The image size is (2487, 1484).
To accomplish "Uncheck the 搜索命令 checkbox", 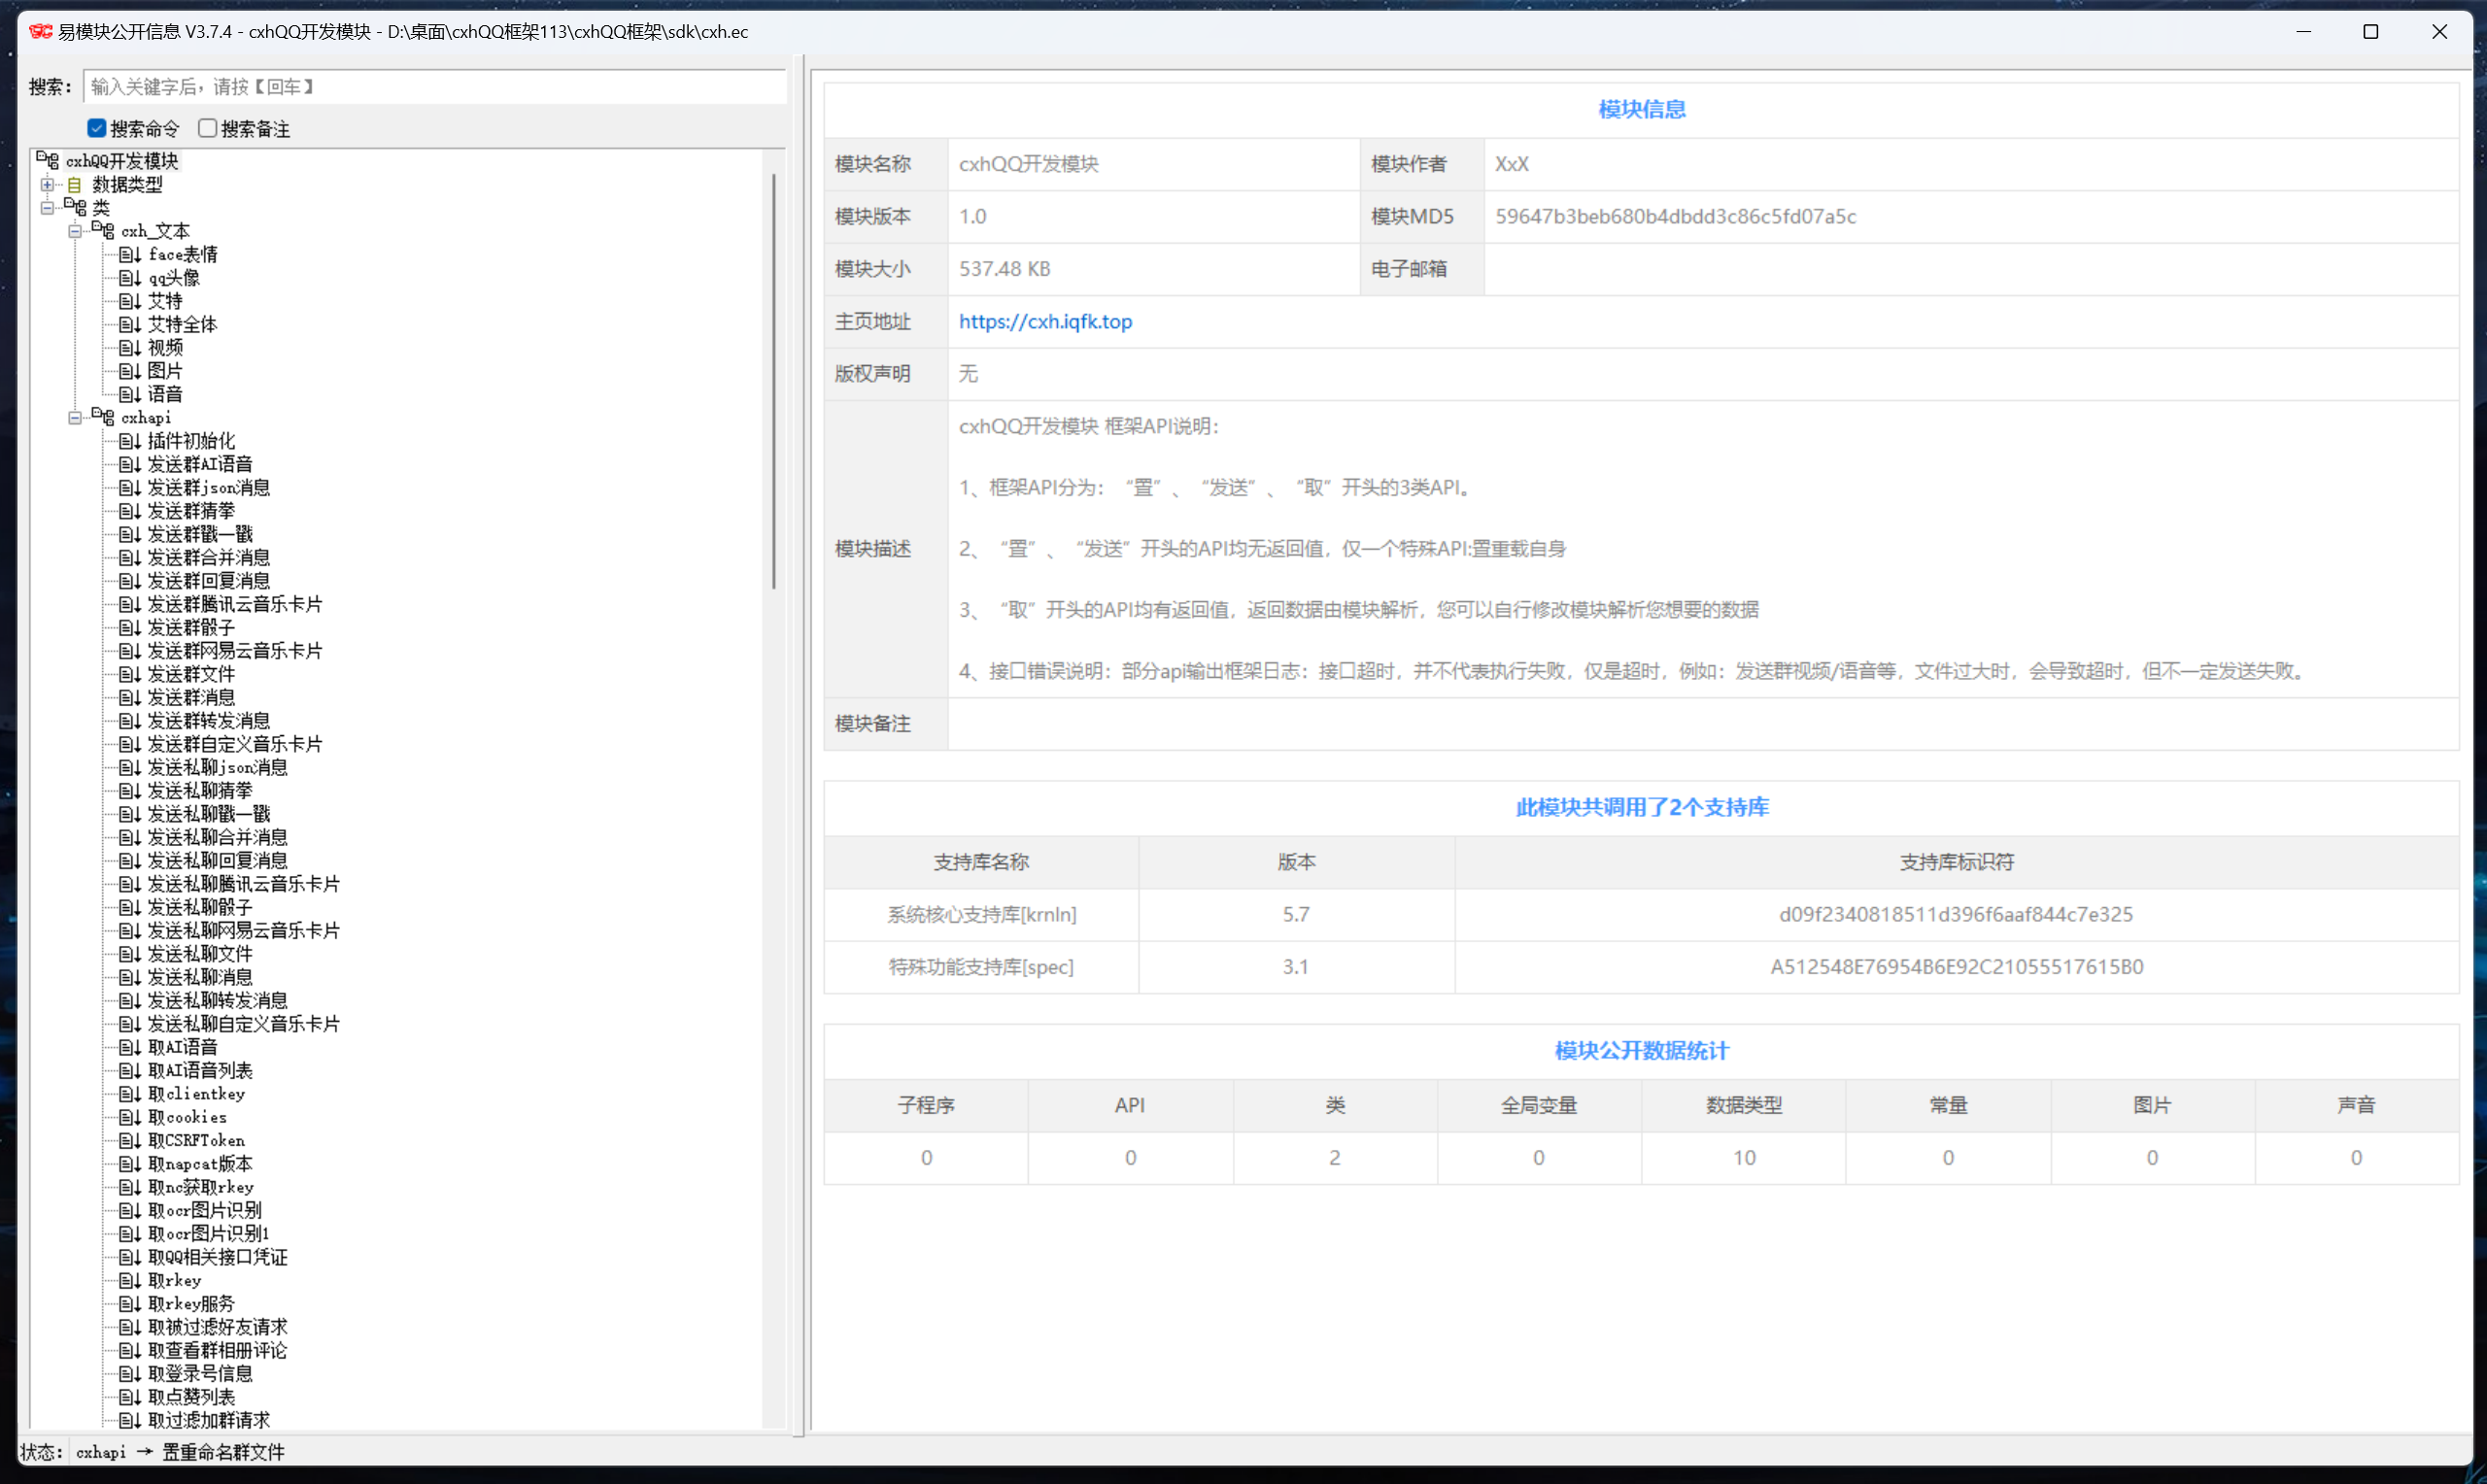I will [x=97, y=128].
